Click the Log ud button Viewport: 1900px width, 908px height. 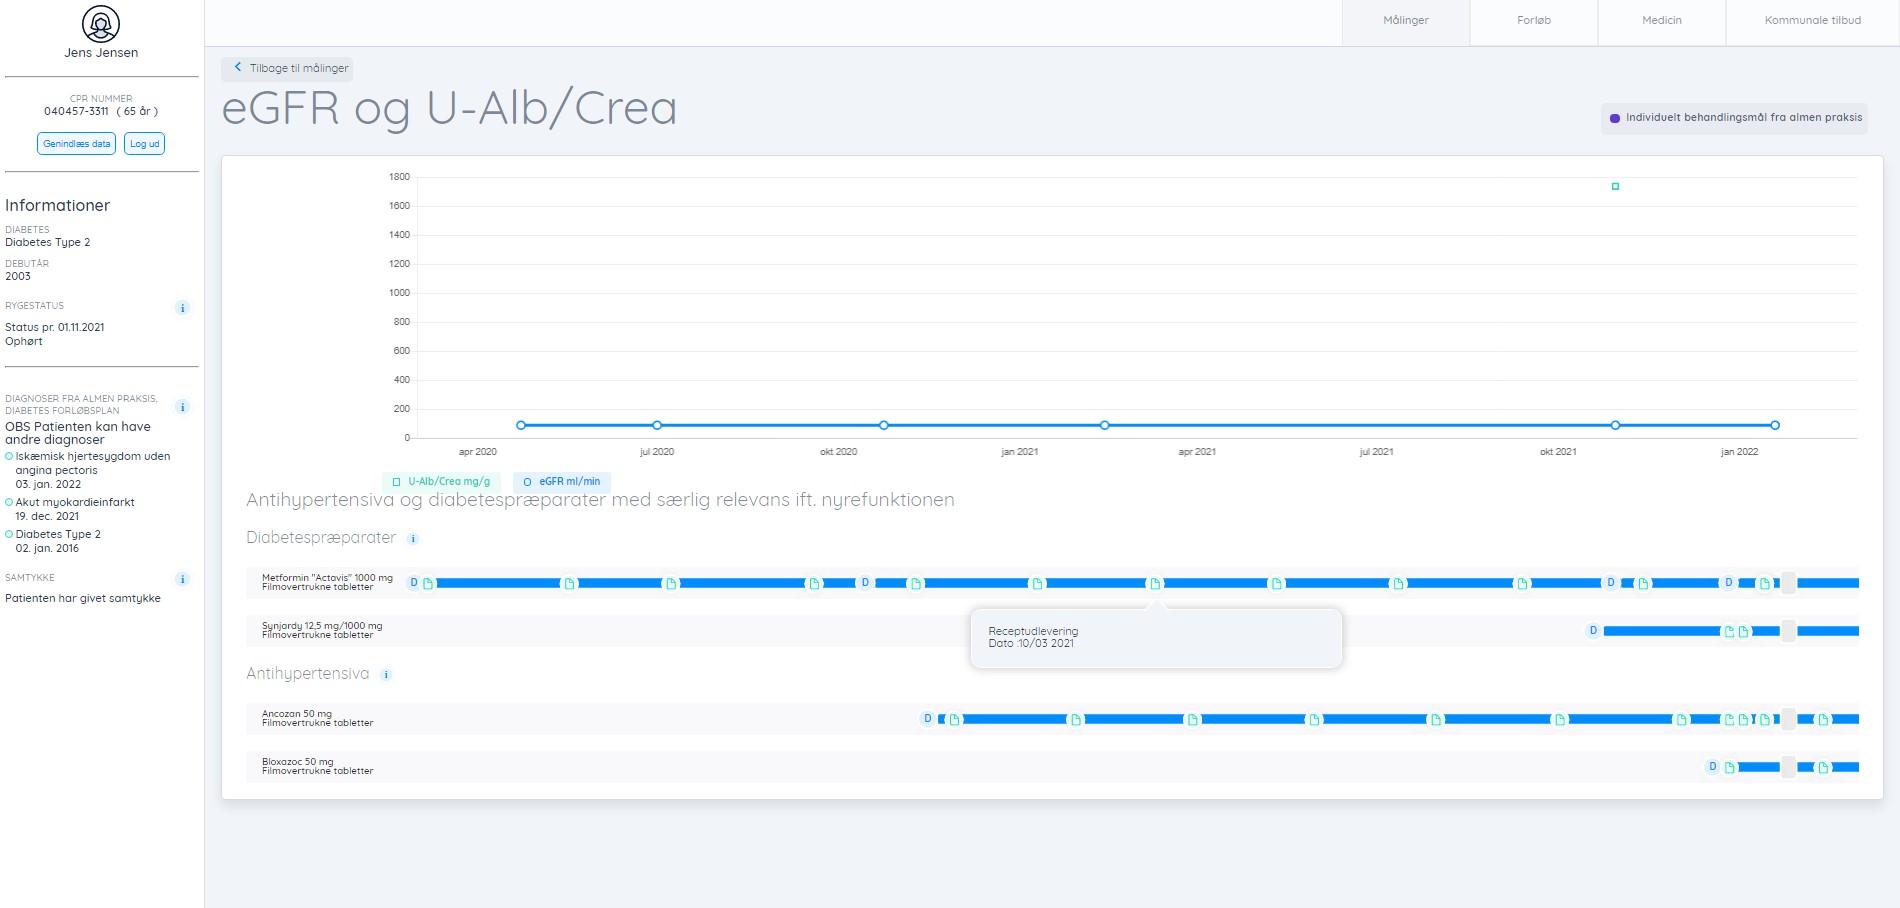click(145, 144)
